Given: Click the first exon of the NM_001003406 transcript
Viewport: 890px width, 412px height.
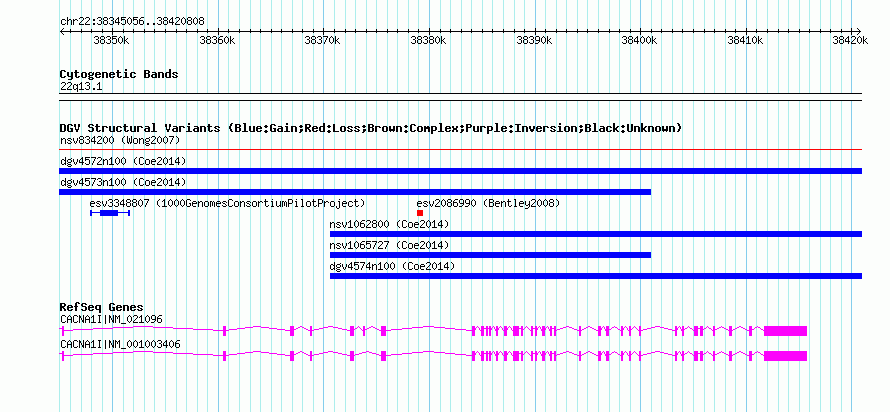Looking at the screenshot, I should (62, 356).
